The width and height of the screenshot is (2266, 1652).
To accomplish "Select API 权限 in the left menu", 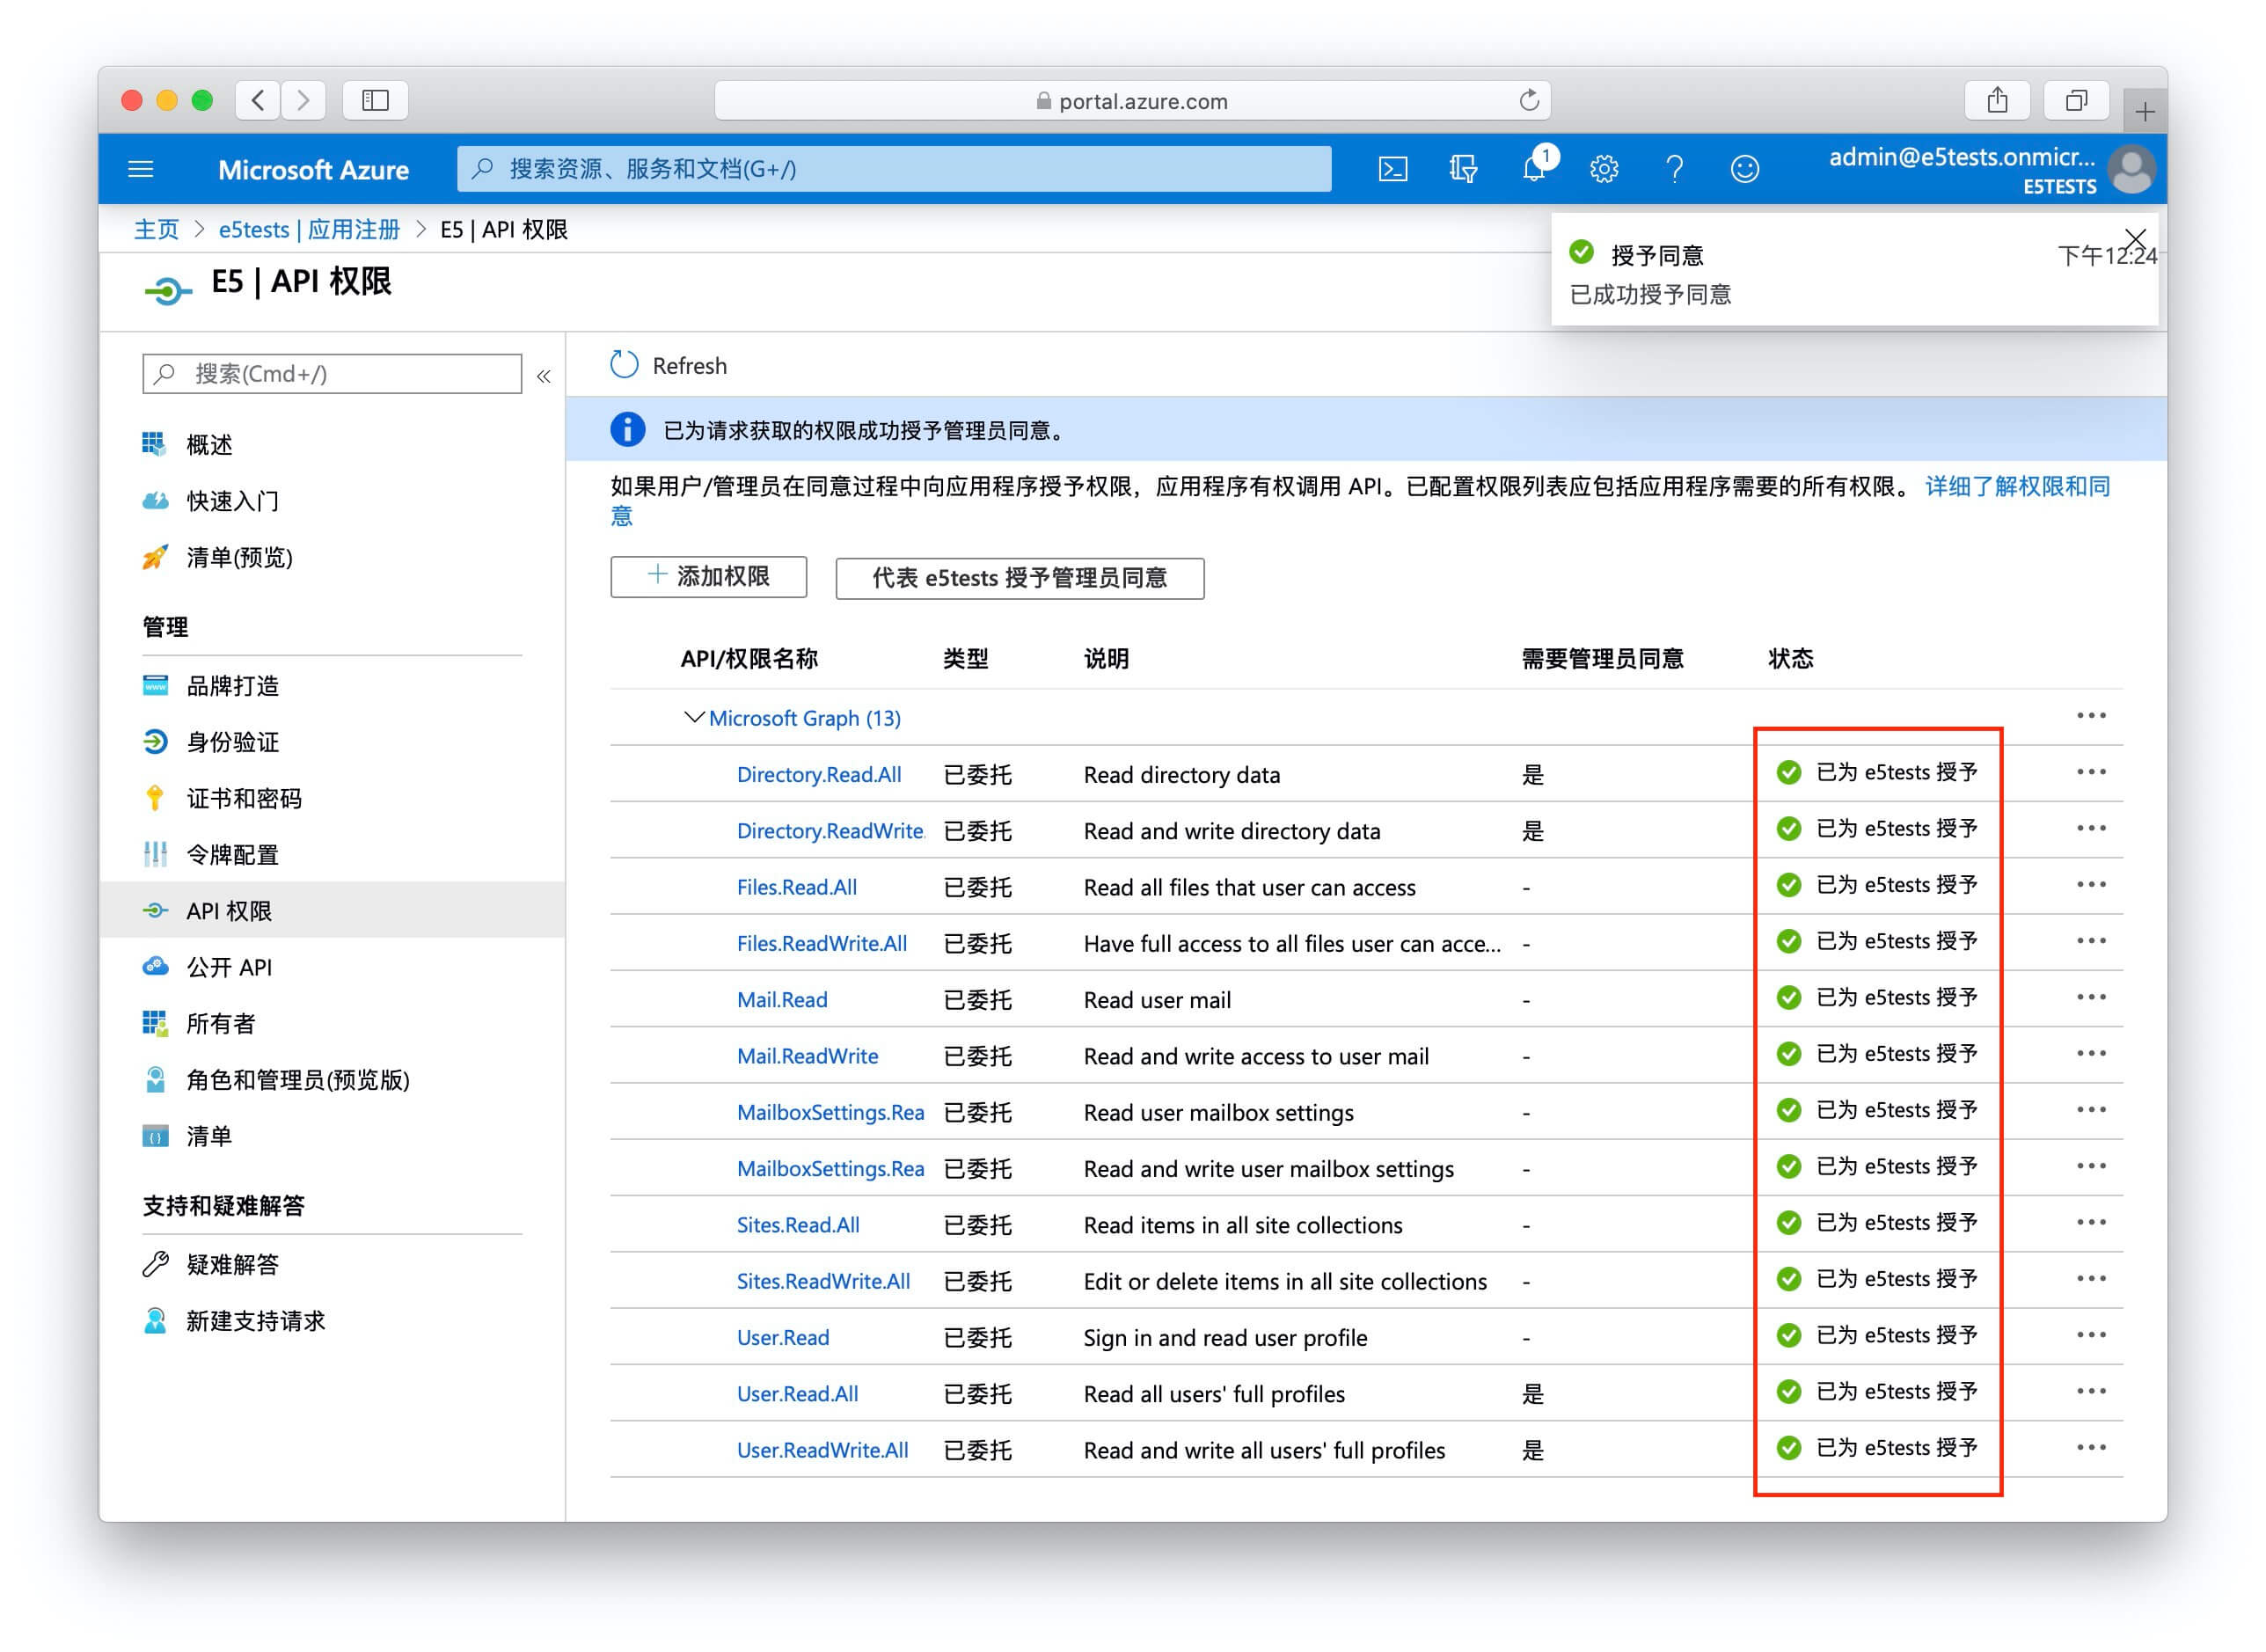I will [x=332, y=911].
